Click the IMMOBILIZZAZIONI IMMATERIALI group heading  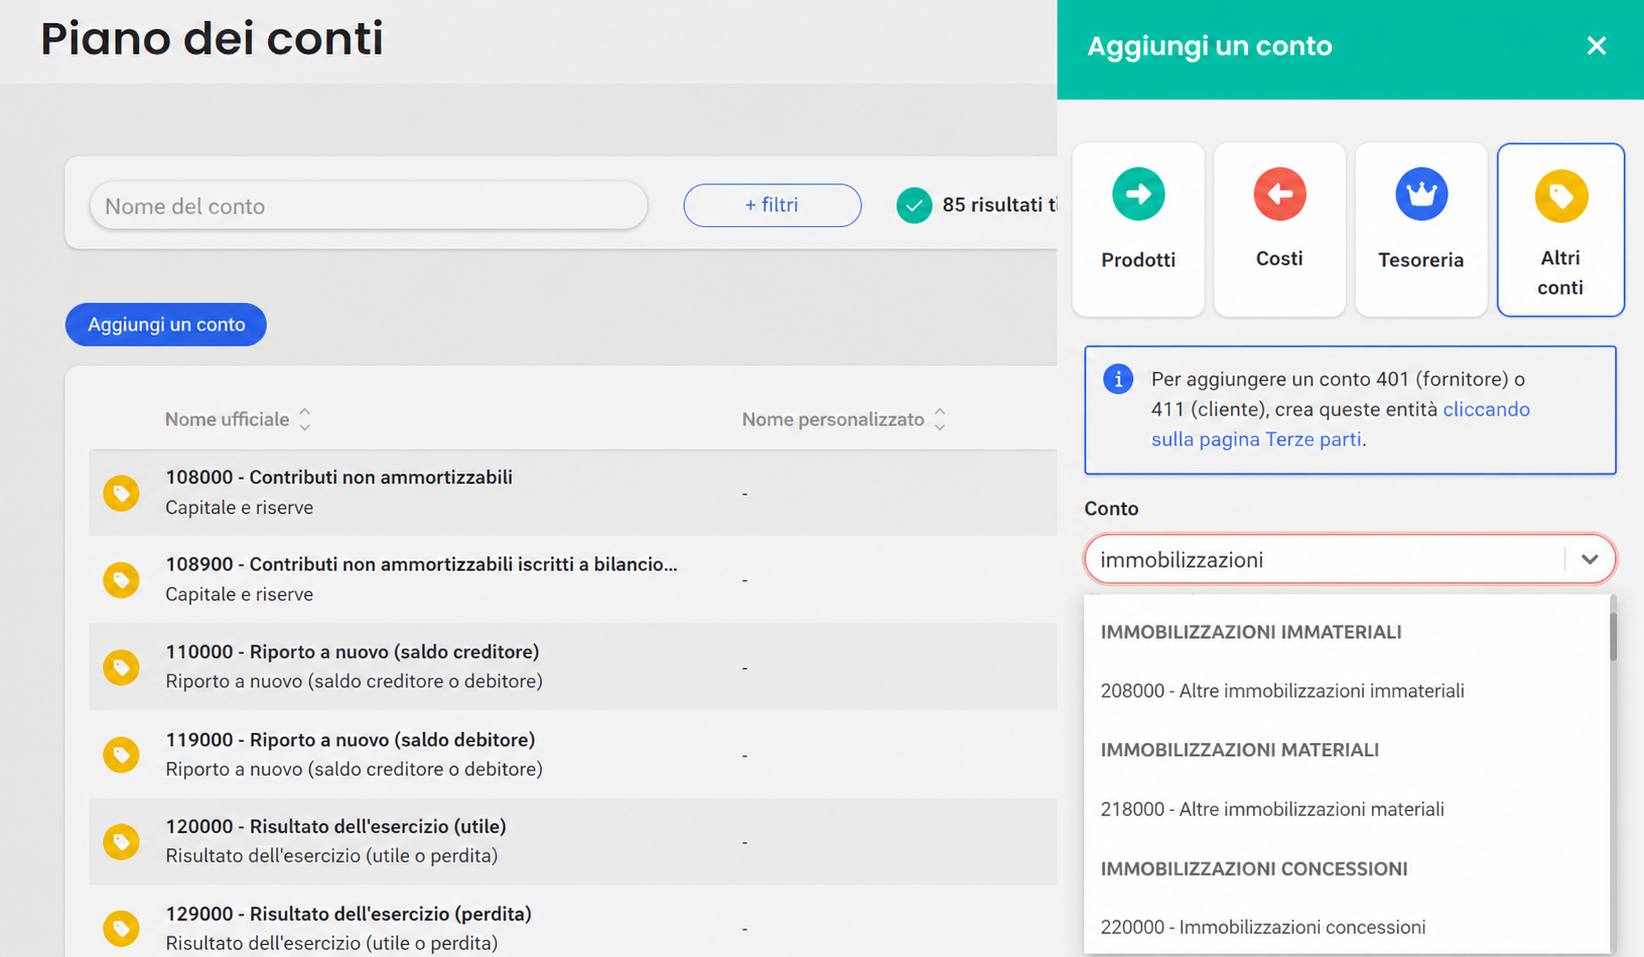click(x=1251, y=632)
